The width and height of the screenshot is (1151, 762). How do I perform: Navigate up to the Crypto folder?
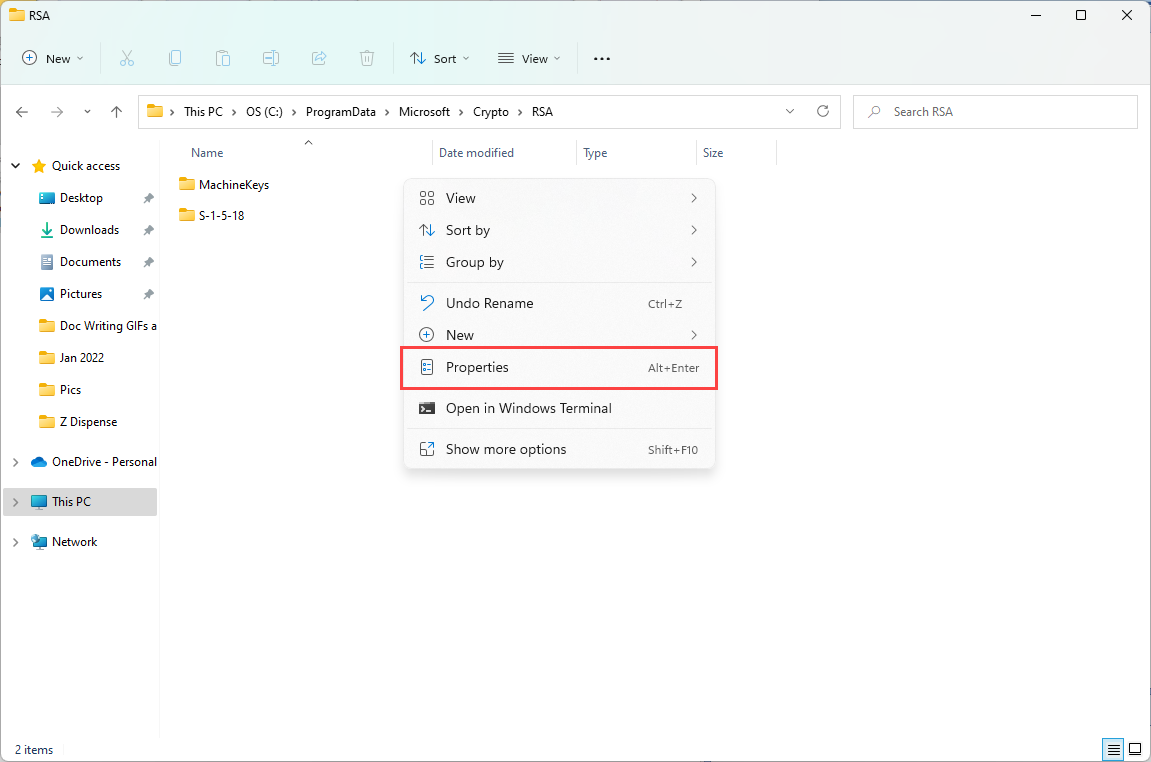click(x=491, y=111)
